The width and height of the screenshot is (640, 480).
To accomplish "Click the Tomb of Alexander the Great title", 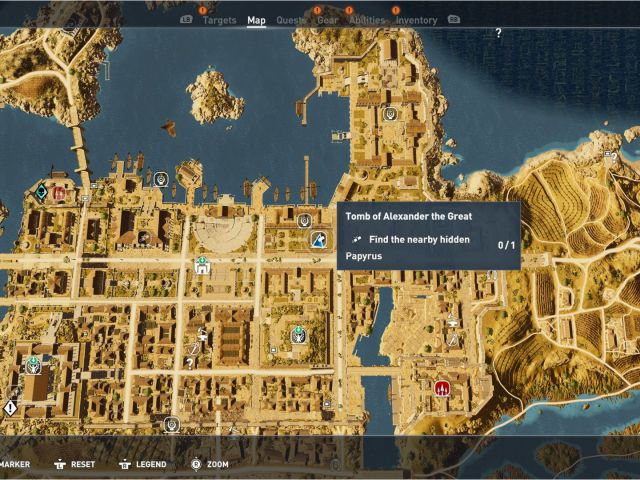I will point(409,216).
